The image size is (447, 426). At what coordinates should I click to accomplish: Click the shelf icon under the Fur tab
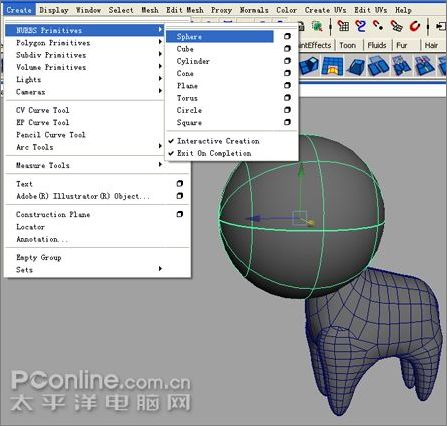click(x=401, y=66)
